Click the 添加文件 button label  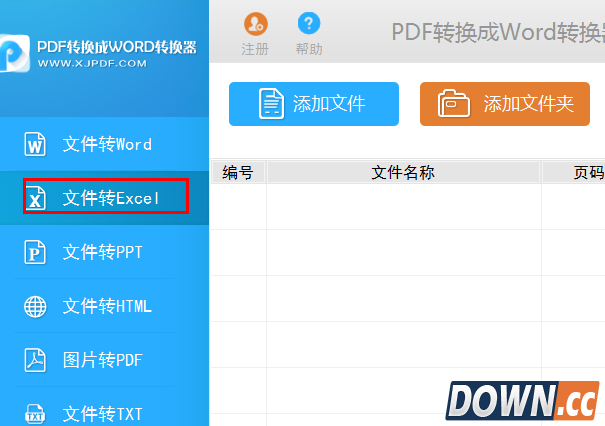coord(329,104)
